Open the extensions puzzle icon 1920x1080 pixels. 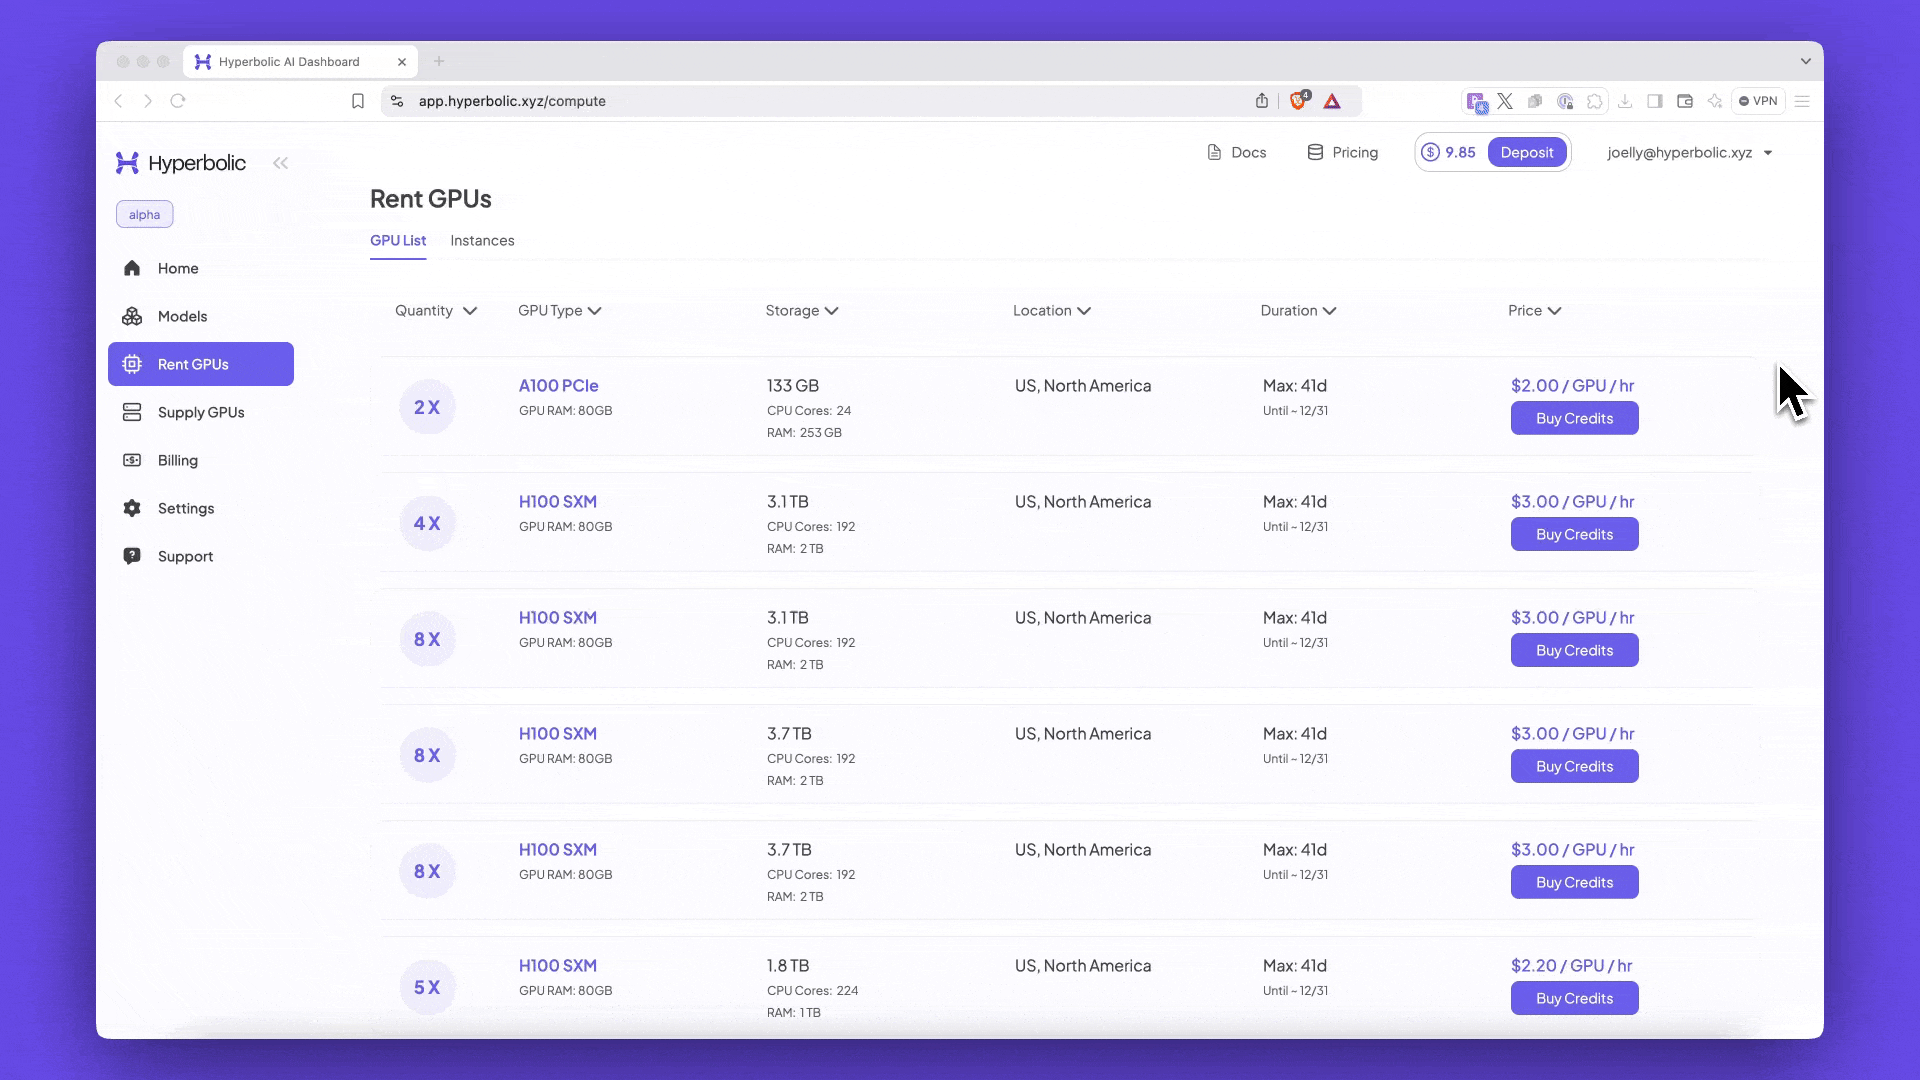click(1595, 101)
